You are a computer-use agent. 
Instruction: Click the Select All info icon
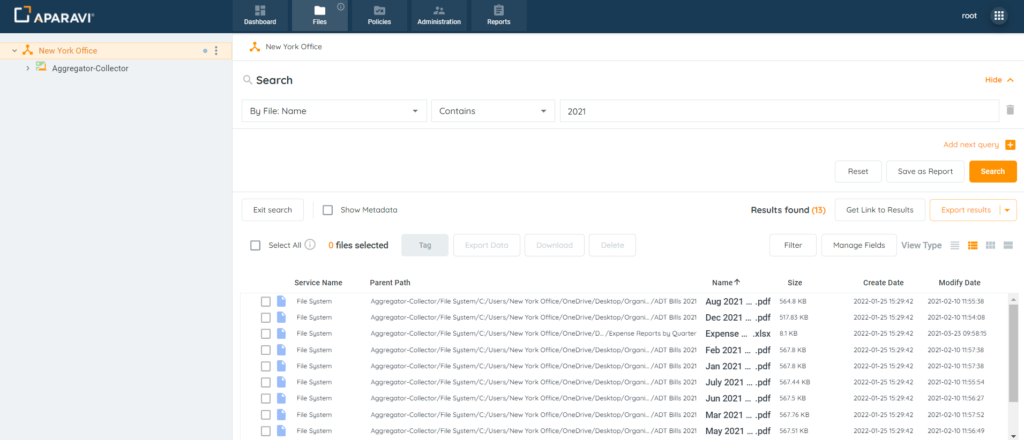pos(310,245)
